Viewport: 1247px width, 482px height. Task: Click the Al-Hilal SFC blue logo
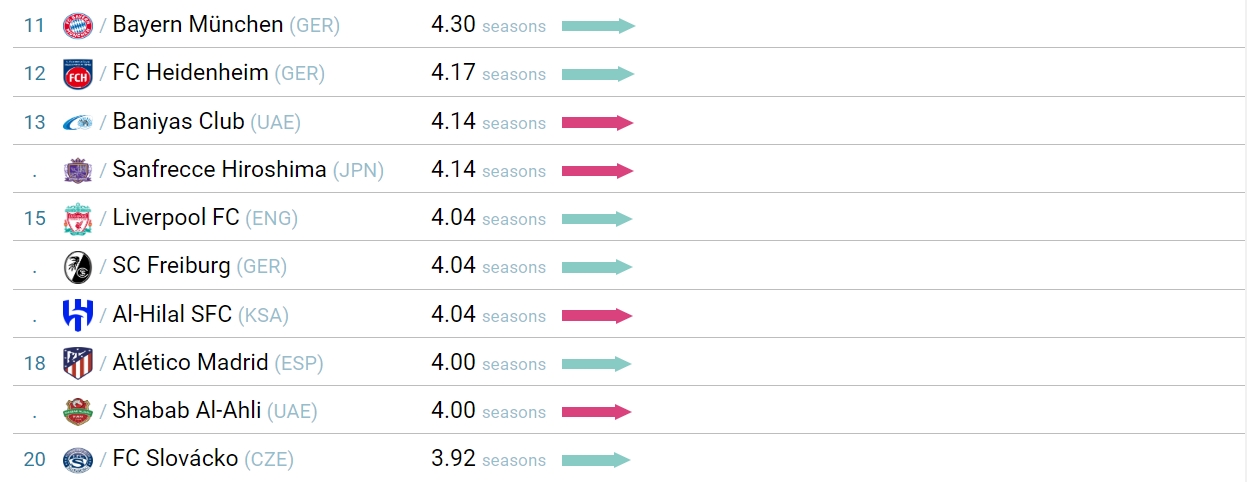pos(77,315)
